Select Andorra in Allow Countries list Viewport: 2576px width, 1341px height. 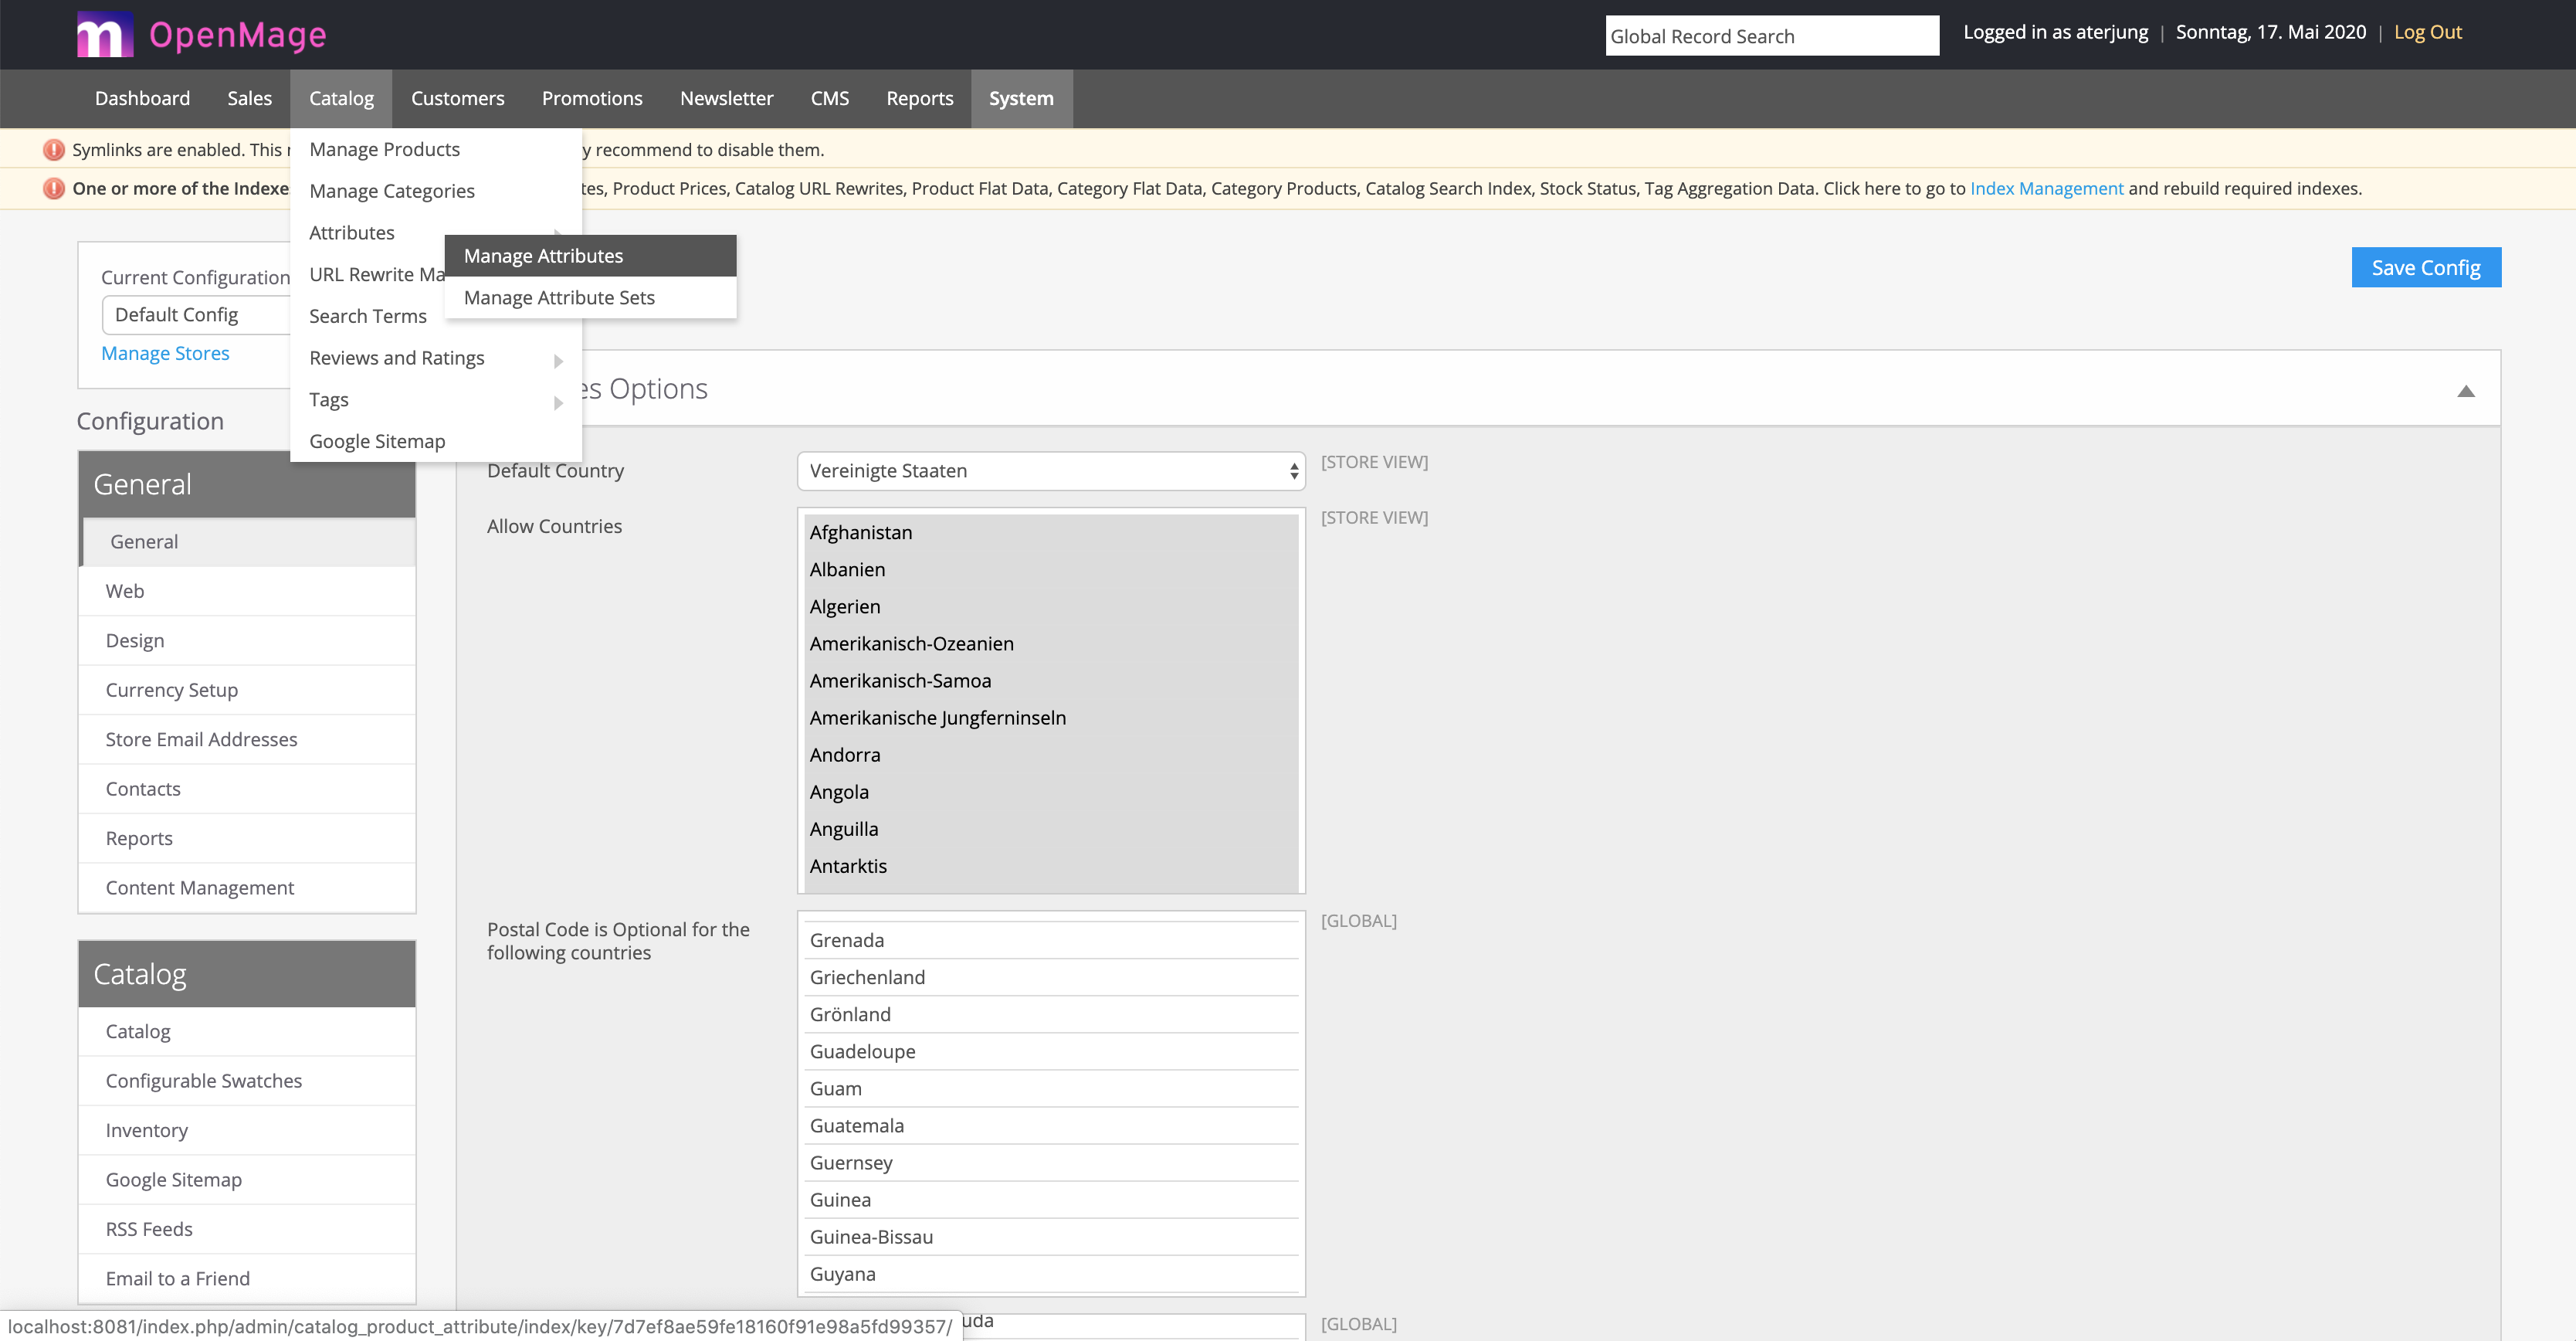coord(1051,755)
